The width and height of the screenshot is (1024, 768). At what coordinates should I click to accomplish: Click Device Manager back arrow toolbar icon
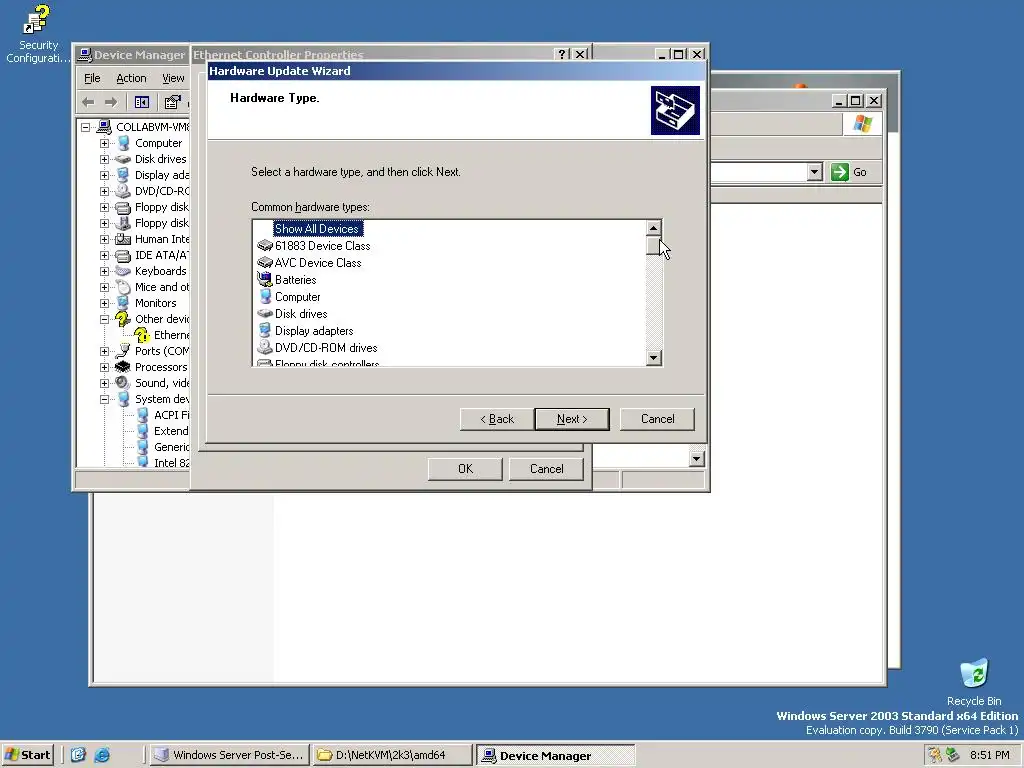click(89, 102)
